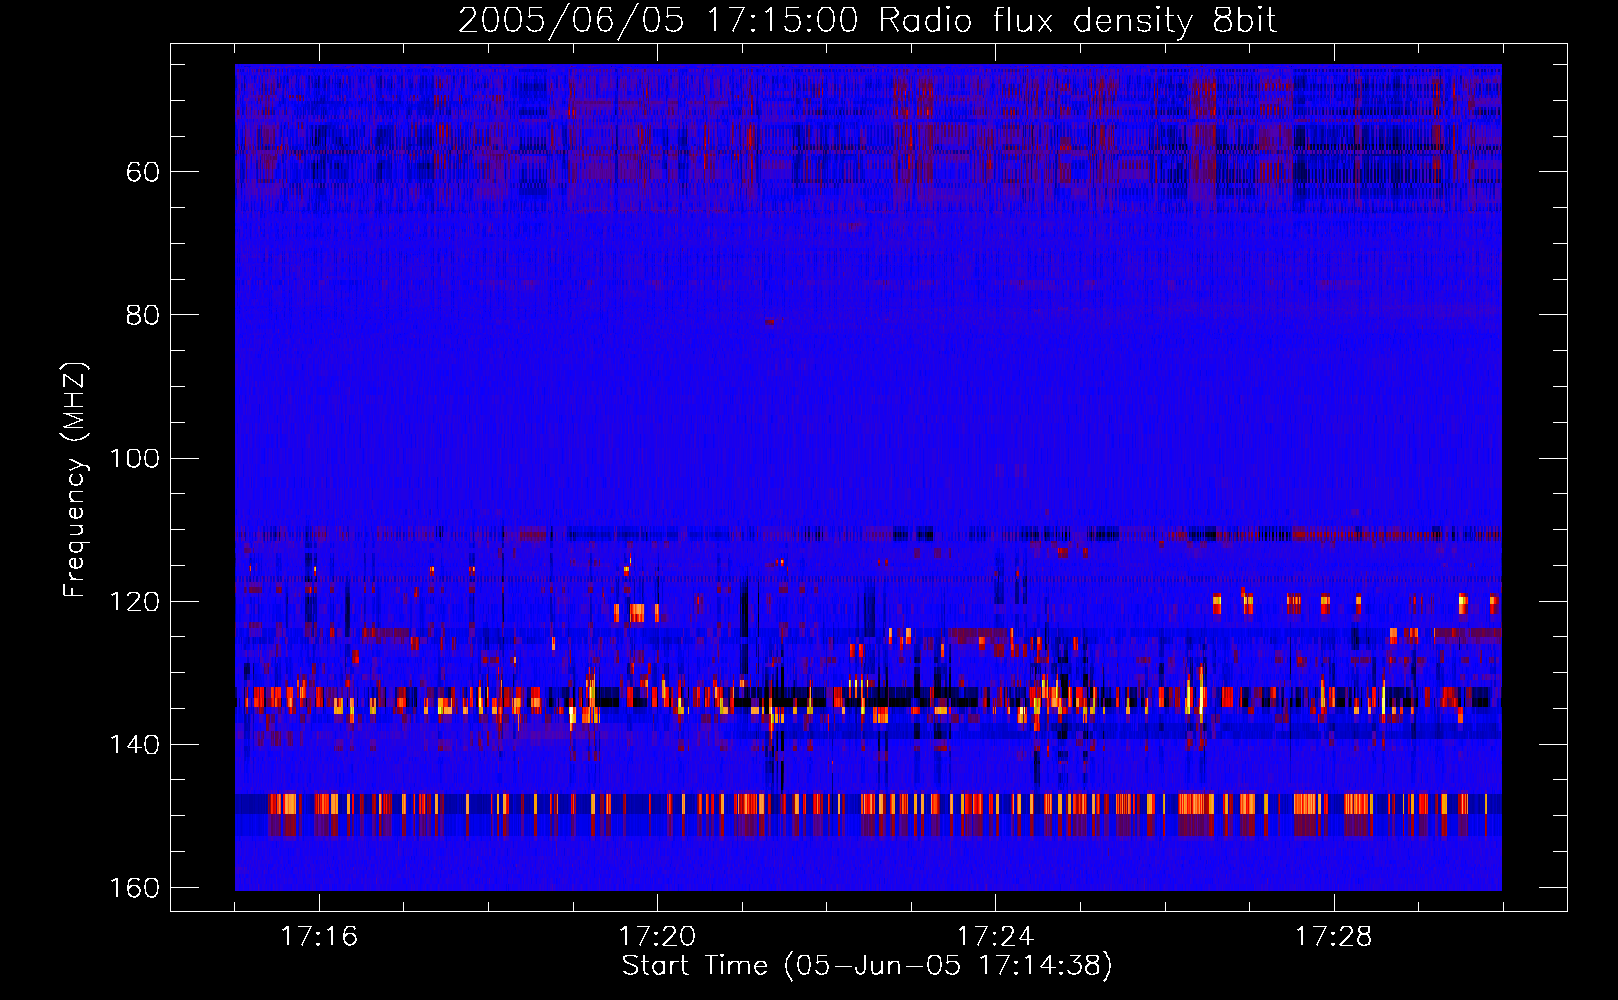Click the time tick label "17:24"

tap(995, 937)
